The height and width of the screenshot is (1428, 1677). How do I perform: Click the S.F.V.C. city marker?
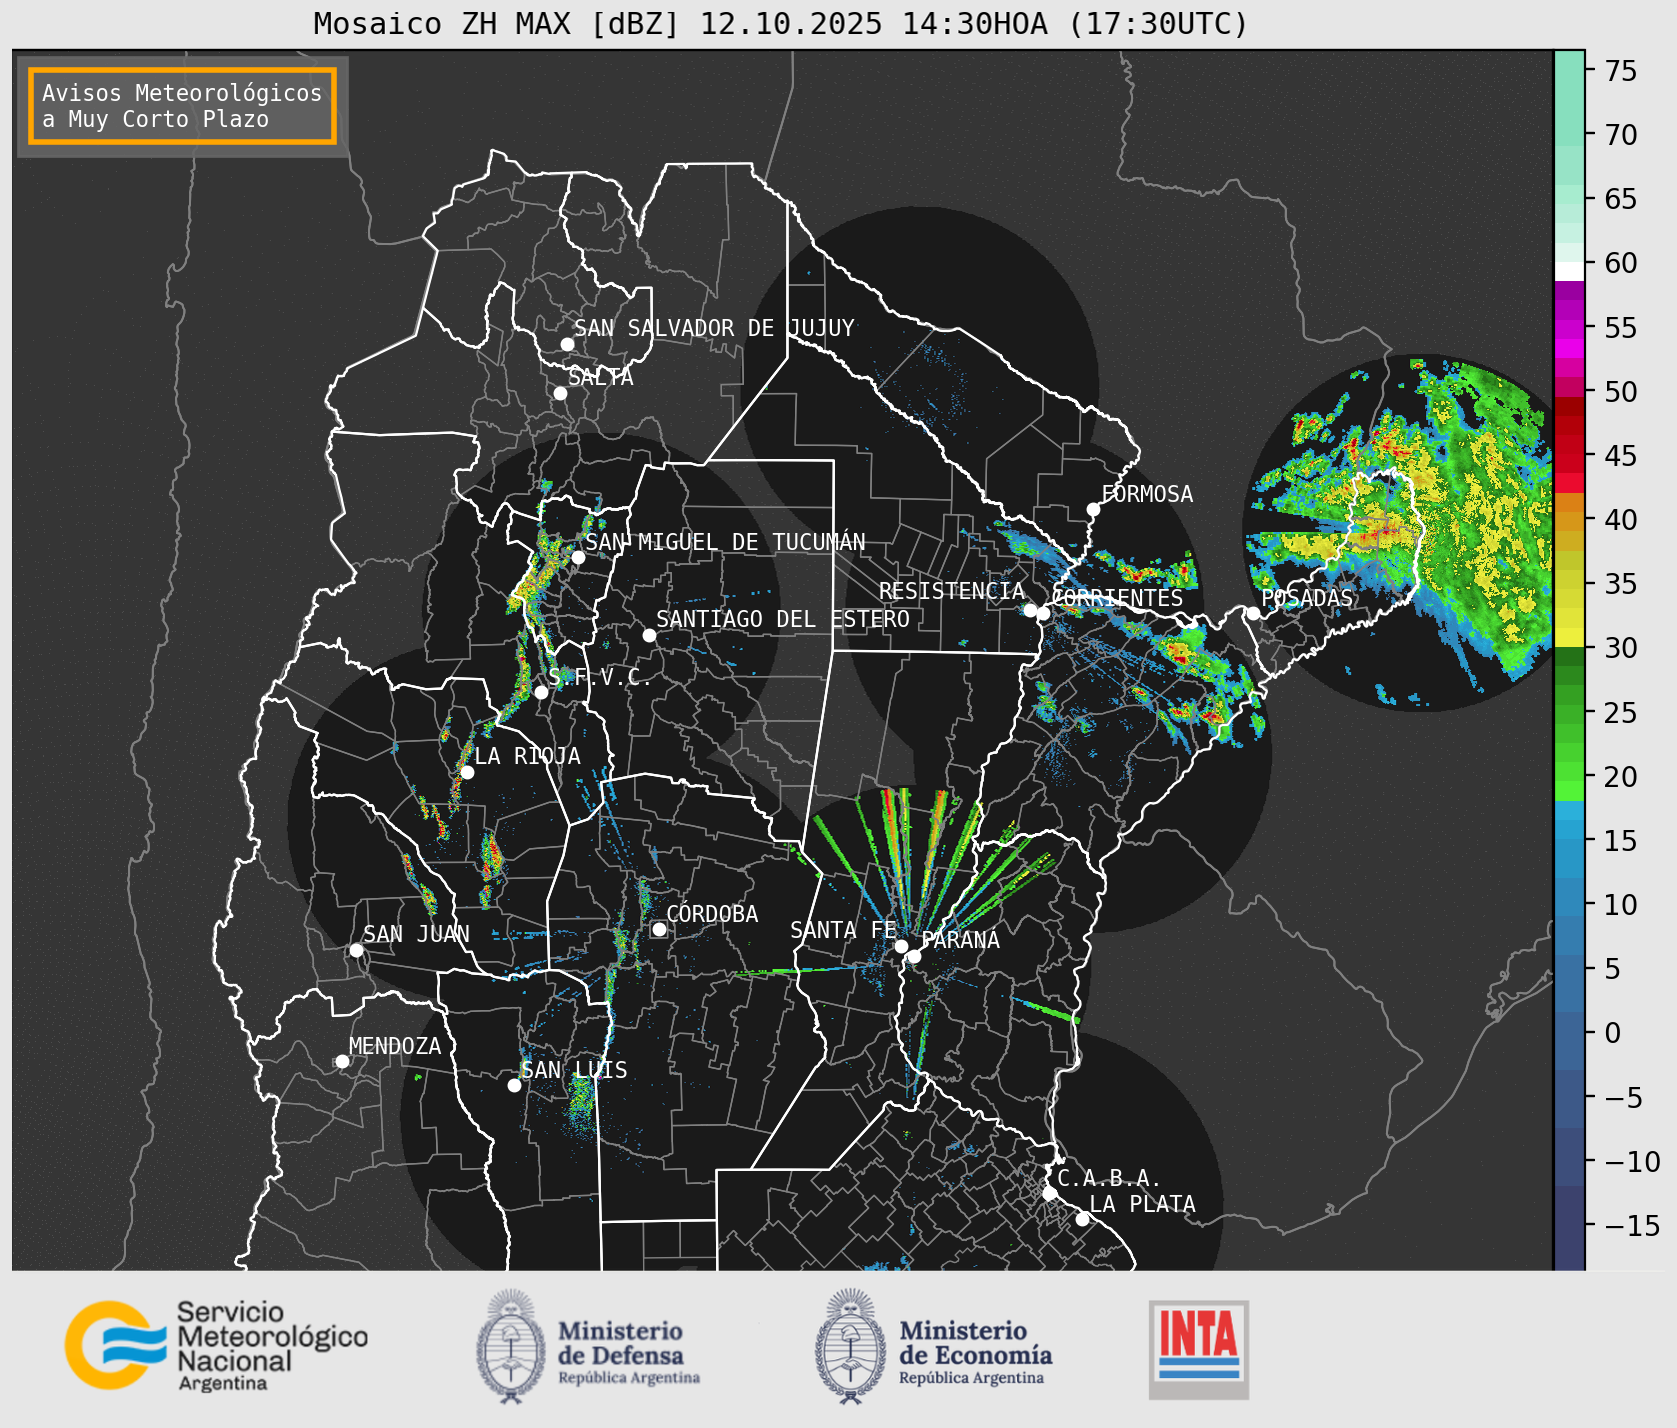click(x=541, y=692)
